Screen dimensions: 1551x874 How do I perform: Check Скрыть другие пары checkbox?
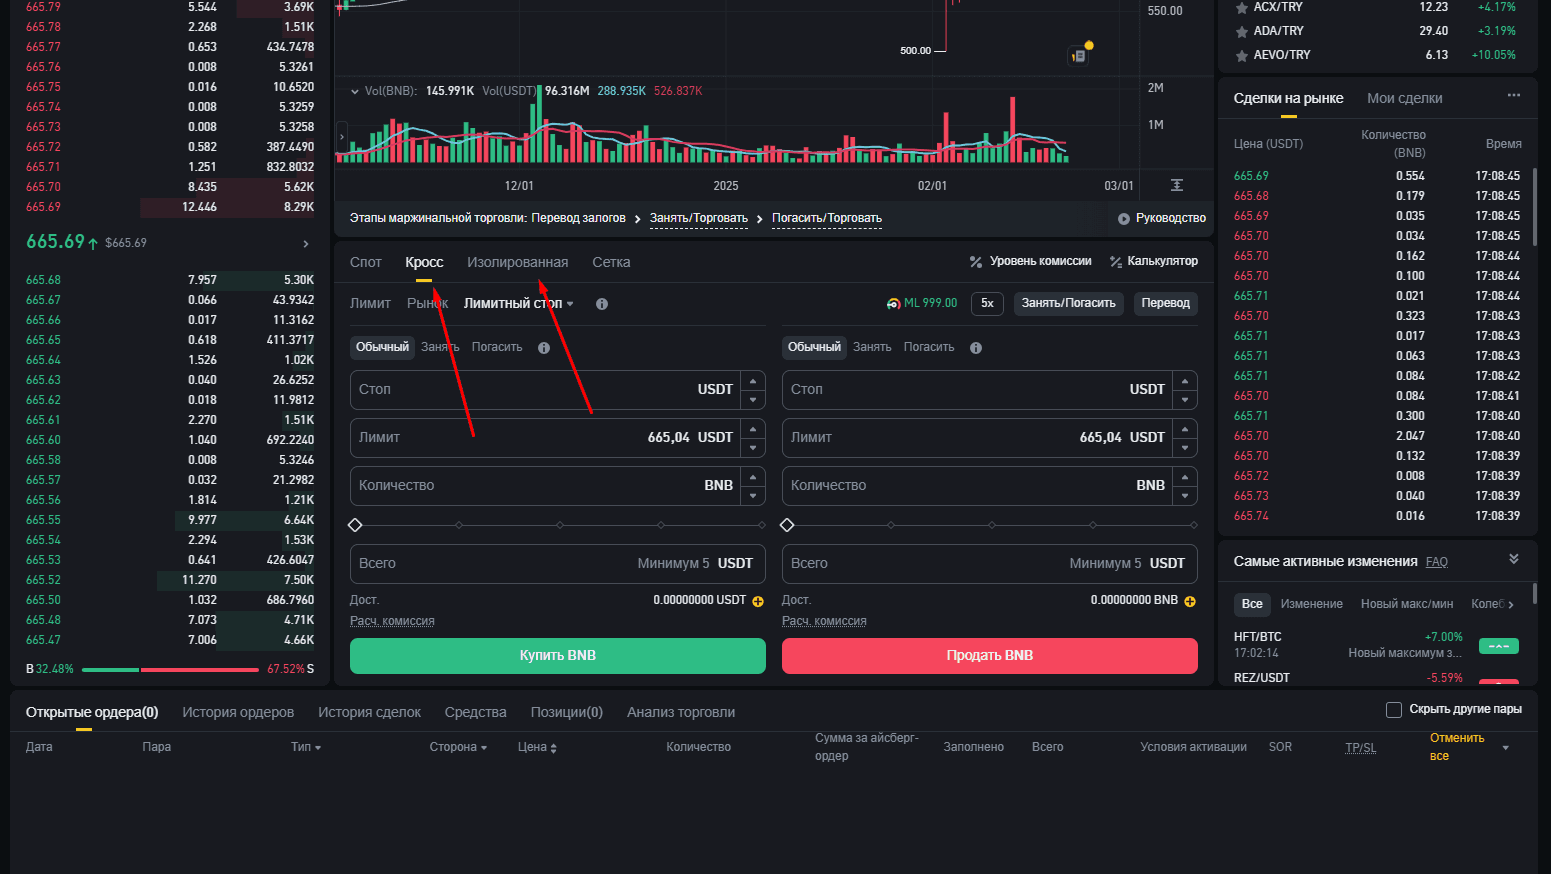pos(1394,710)
